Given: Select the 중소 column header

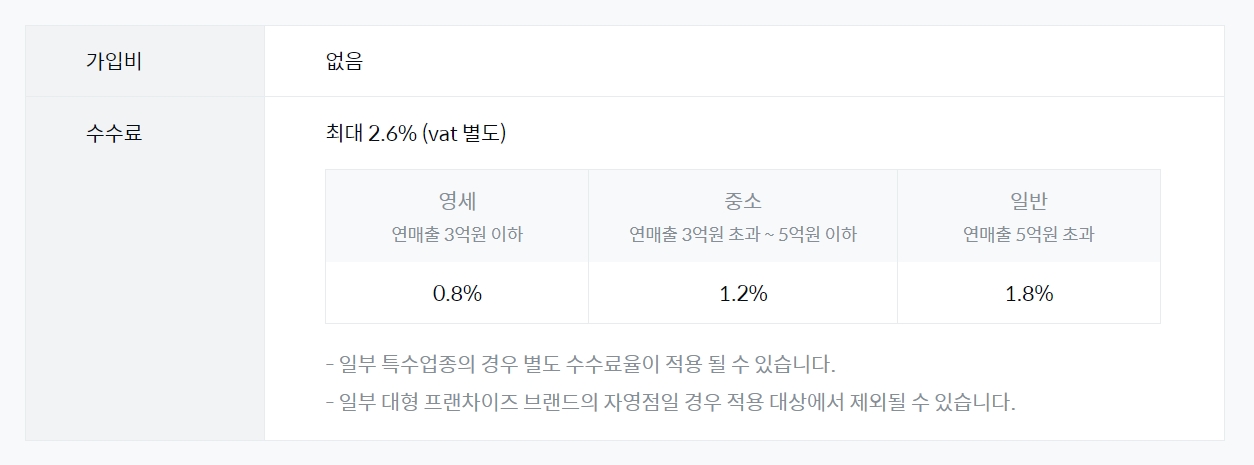Looking at the screenshot, I should point(742,201).
